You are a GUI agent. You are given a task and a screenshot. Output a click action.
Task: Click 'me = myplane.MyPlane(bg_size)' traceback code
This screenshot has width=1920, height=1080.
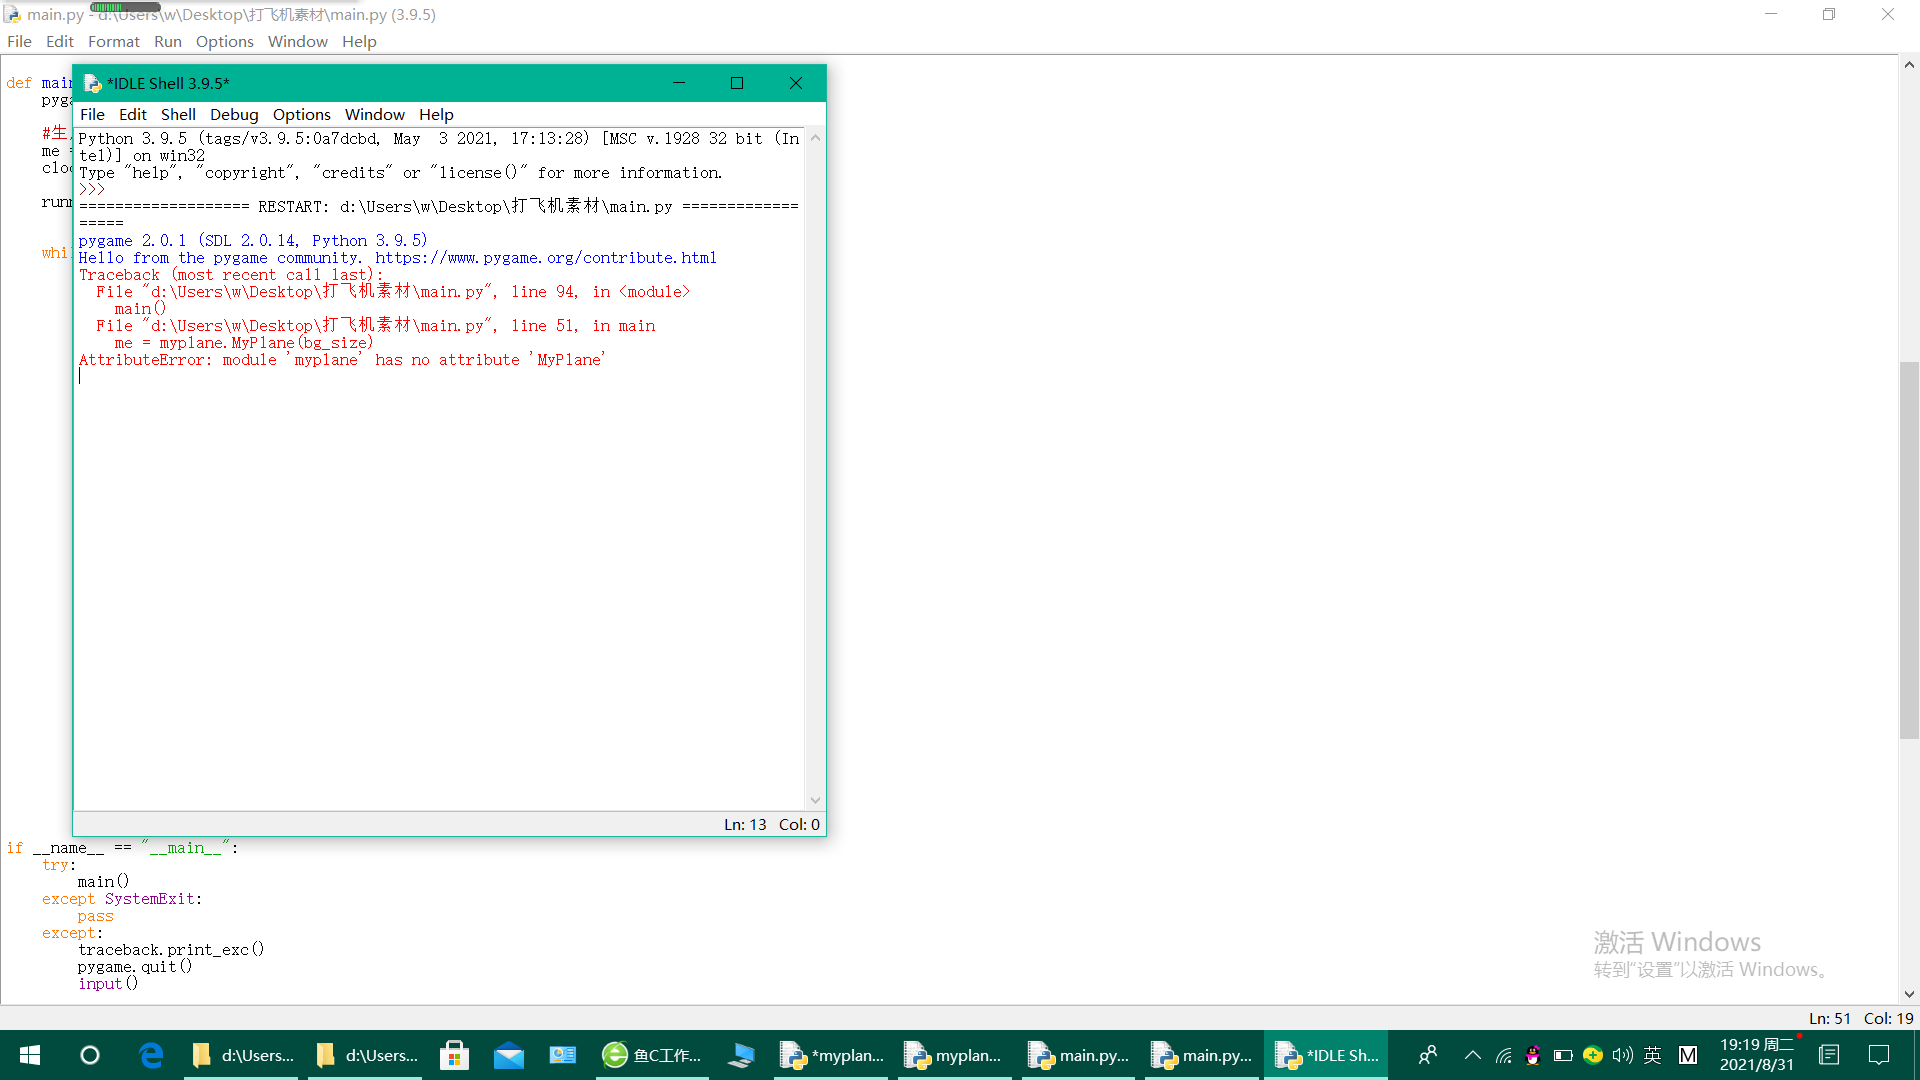coord(243,343)
